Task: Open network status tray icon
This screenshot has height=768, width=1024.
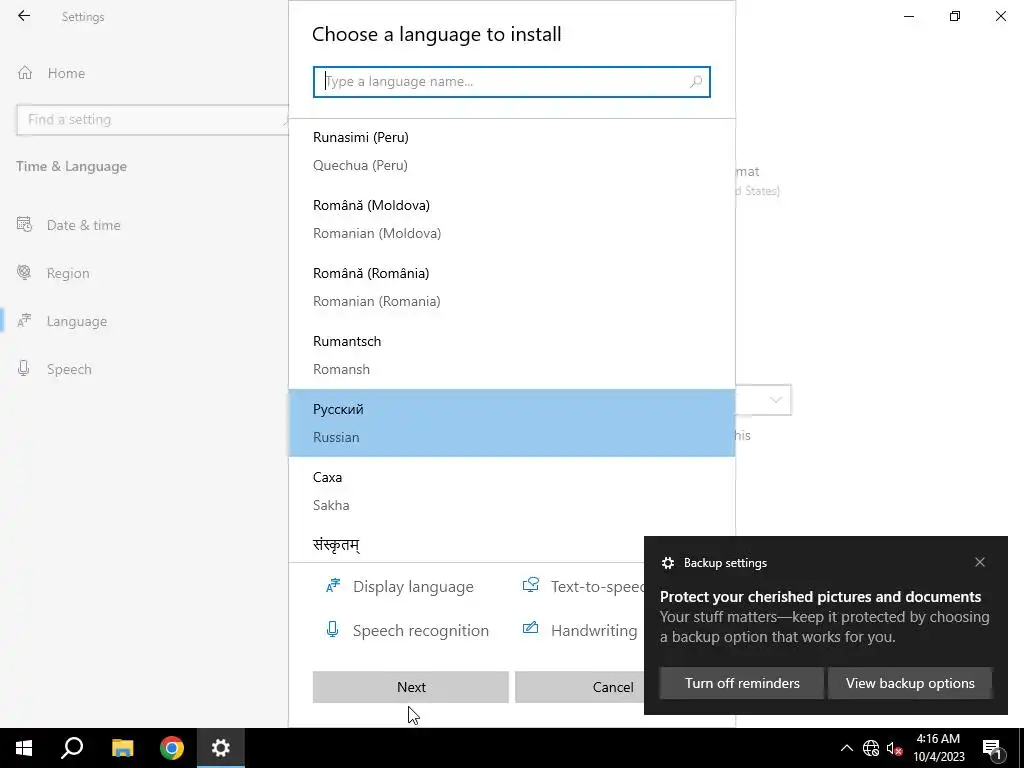Action: 871,748
